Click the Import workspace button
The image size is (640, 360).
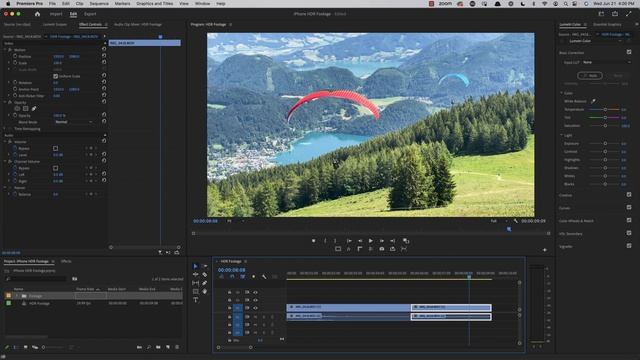(56, 14)
